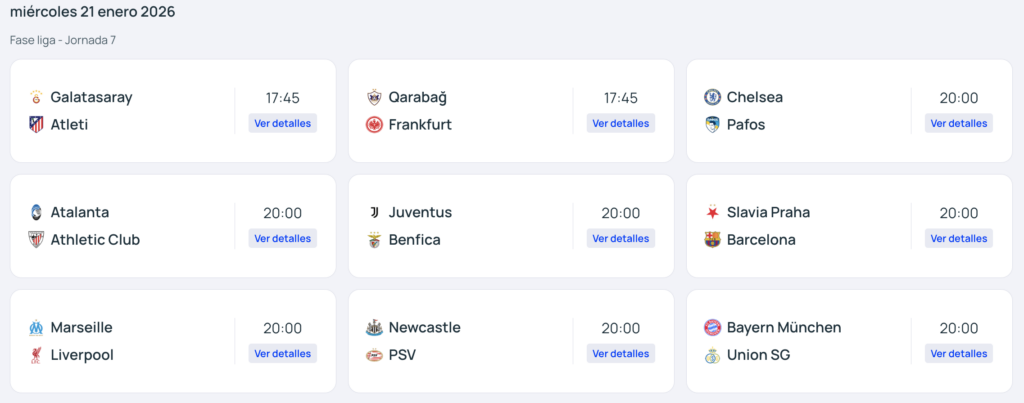View details of Slavia Praha vs Barcelona
Image resolution: width=1024 pixels, height=403 pixels.
point(959,239)
